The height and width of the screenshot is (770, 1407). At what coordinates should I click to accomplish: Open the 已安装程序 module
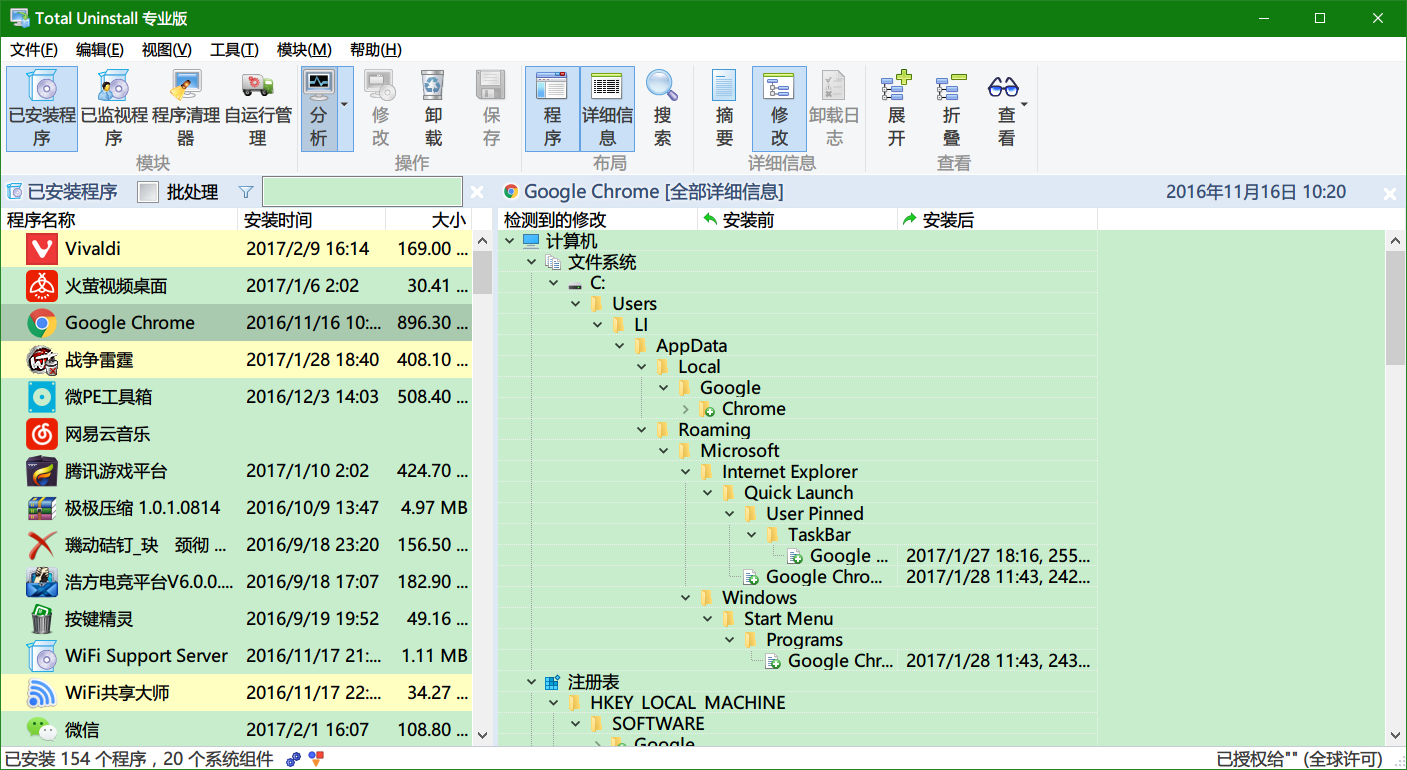[42, 109]
